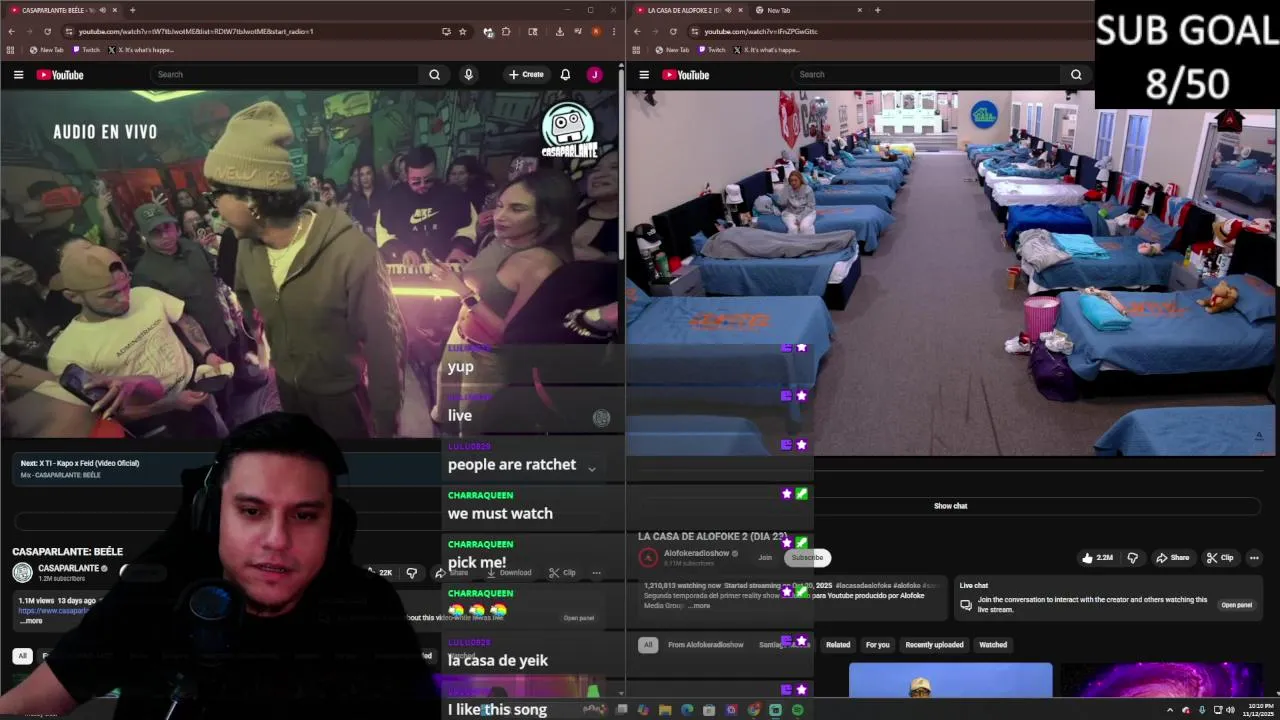The height and width of the screenshot is (720, 1280).
Task: Open New Tab bookmark in right window
Action: [671, 50]
